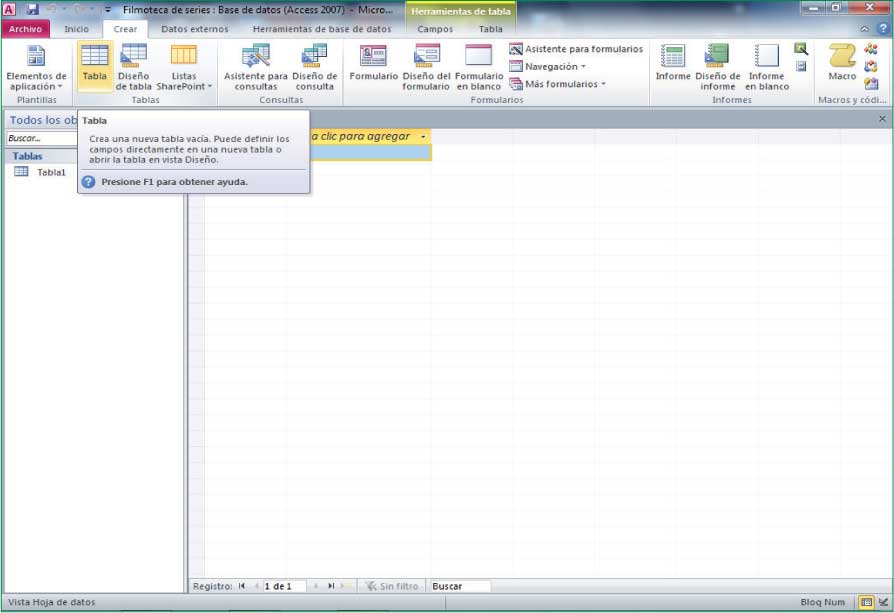The width and height of the screenshot is (894, 613).
Task: Click the Buscar box in record navigator
Action: coord(460,586)
